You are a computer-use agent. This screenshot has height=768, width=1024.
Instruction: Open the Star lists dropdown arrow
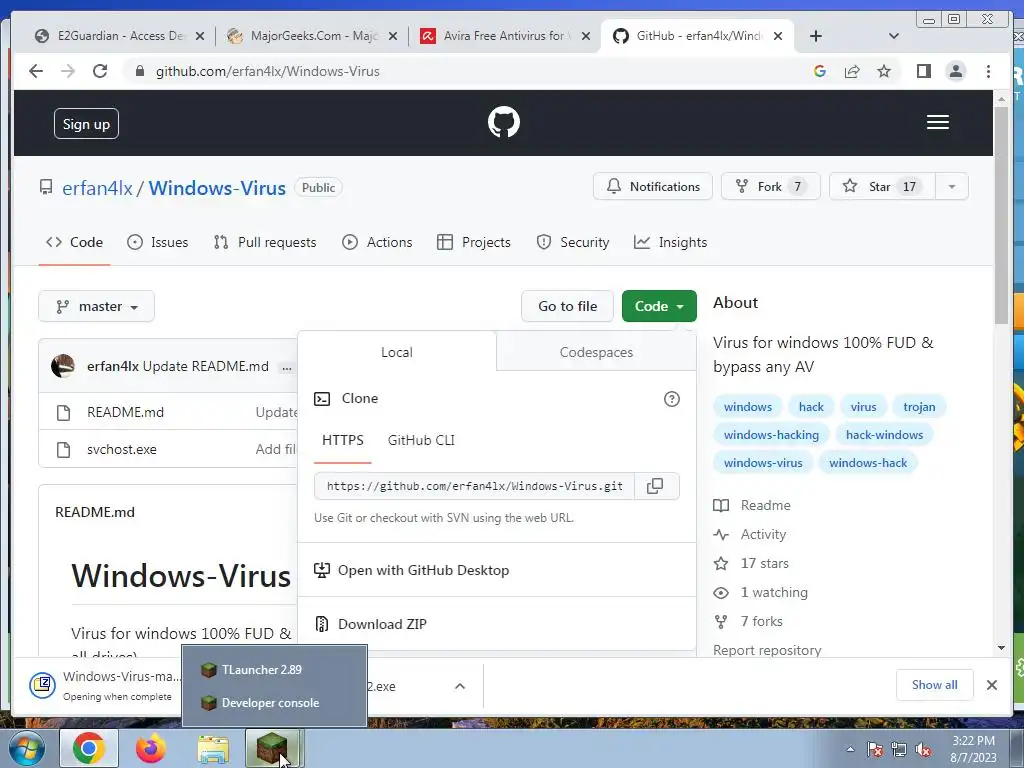pos(952,187)
